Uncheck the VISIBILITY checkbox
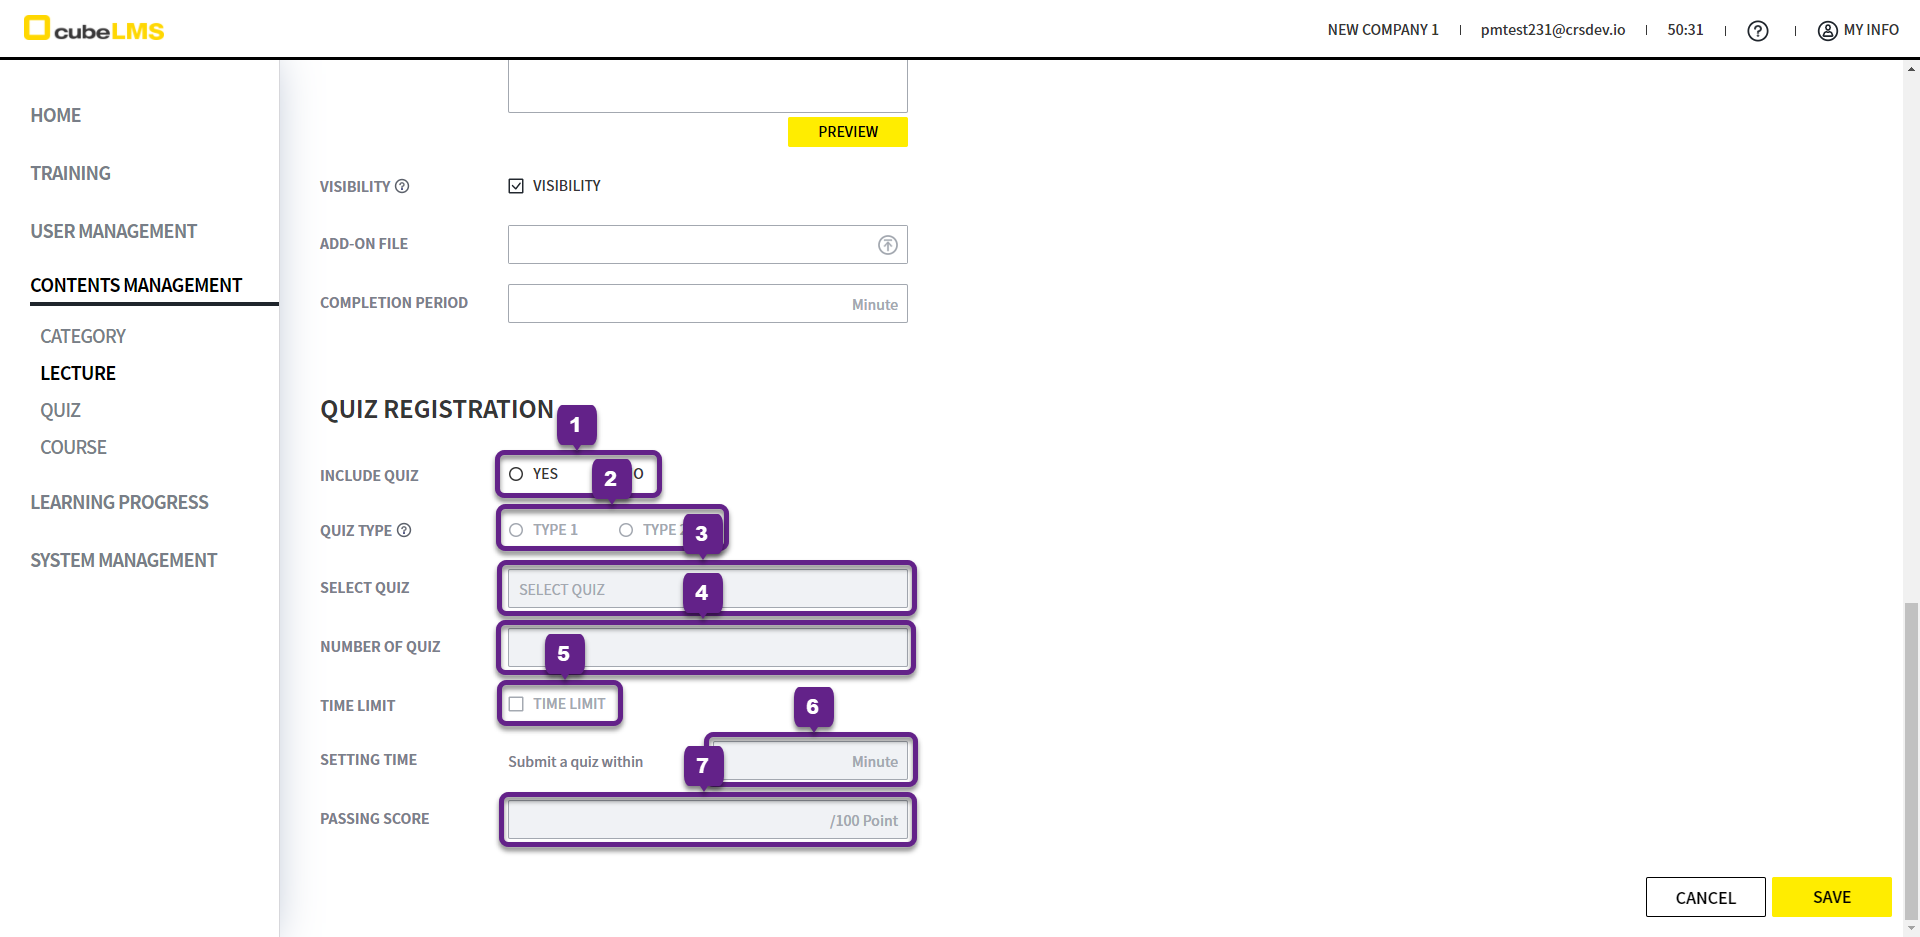The width and height of the screenshot is (1920, 937). coord(516,186)
